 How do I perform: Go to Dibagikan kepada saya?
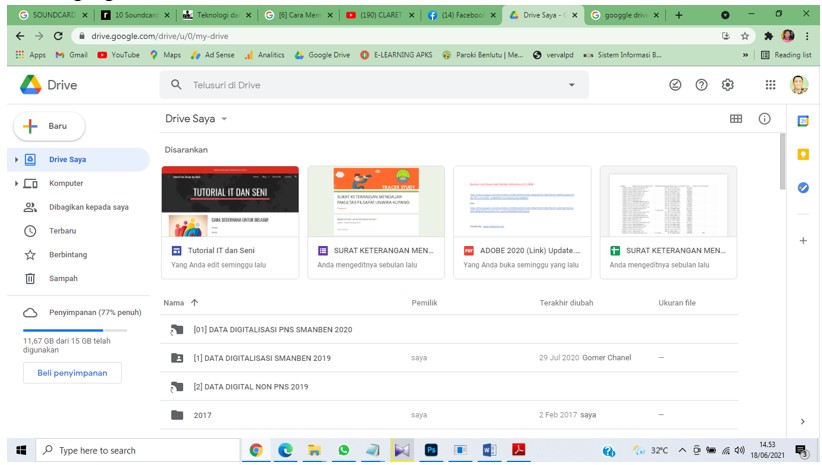(x=88, y=207)
